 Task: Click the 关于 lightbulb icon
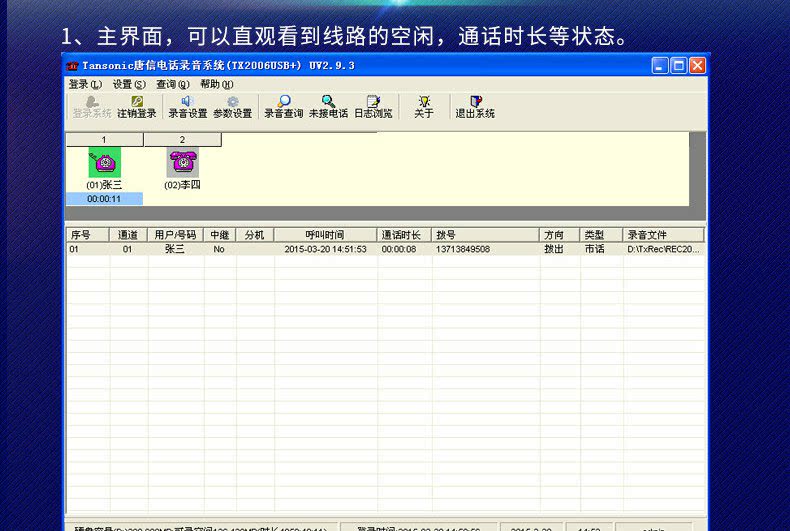pyautogui.click(x=424, y=107)
